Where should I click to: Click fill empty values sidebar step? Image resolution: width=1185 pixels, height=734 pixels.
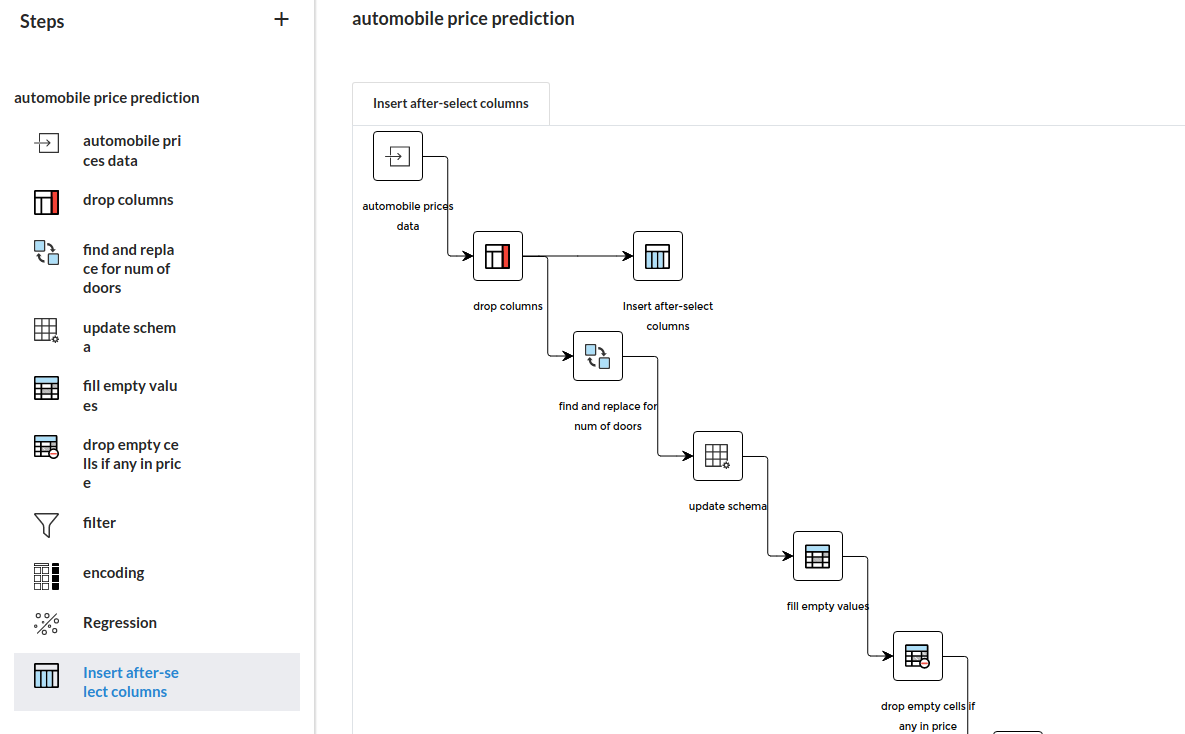[130, 395]
